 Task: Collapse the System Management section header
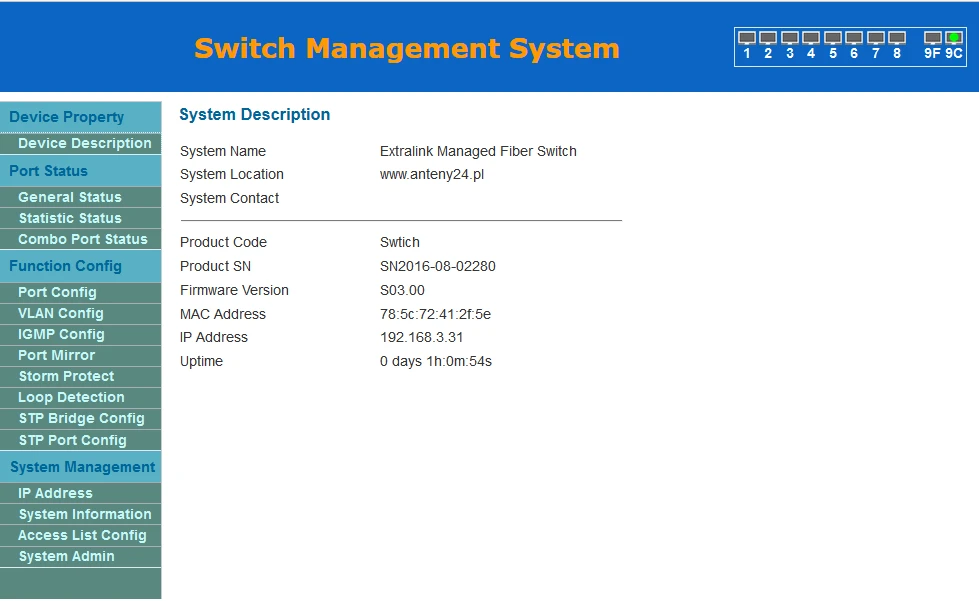[x=82, y=467]
